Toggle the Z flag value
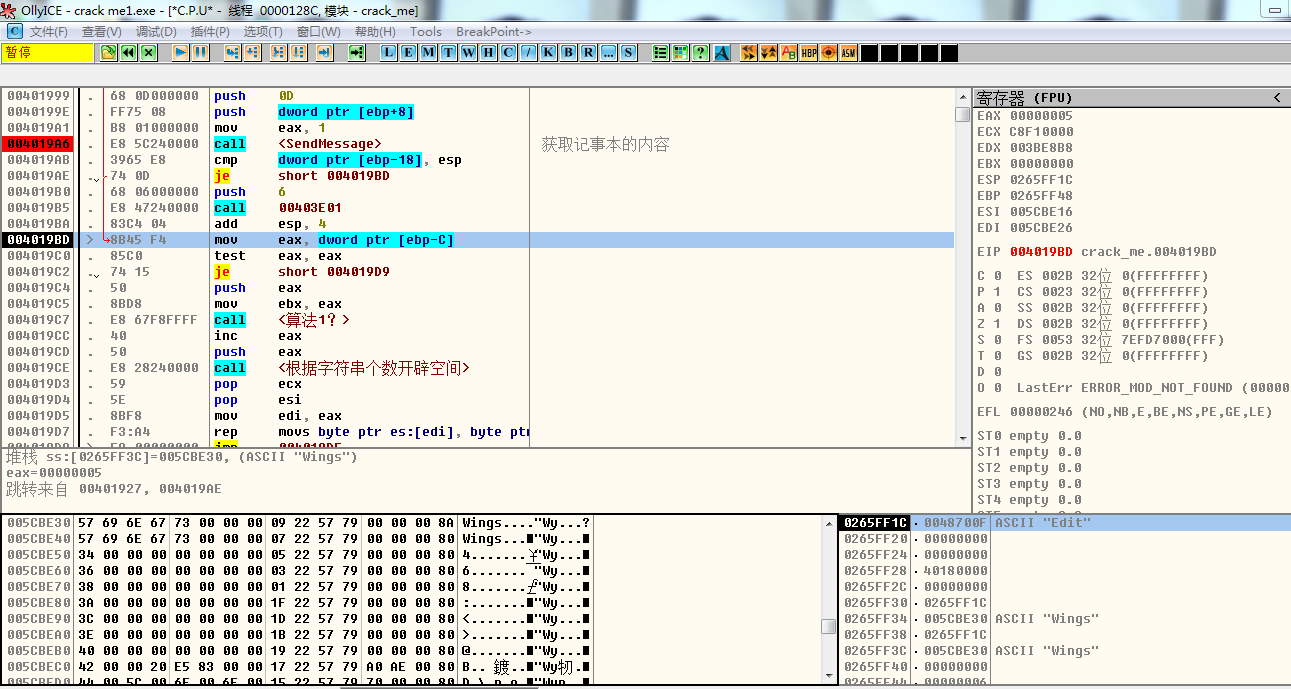Viewport: 1291px width, 689px height. (x=997, y=324)
